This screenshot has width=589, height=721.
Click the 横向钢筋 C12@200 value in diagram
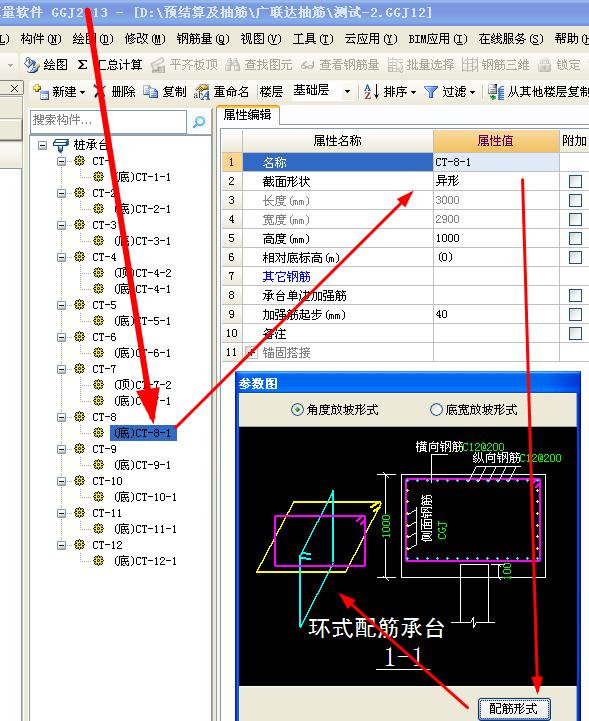coord(484,446)
